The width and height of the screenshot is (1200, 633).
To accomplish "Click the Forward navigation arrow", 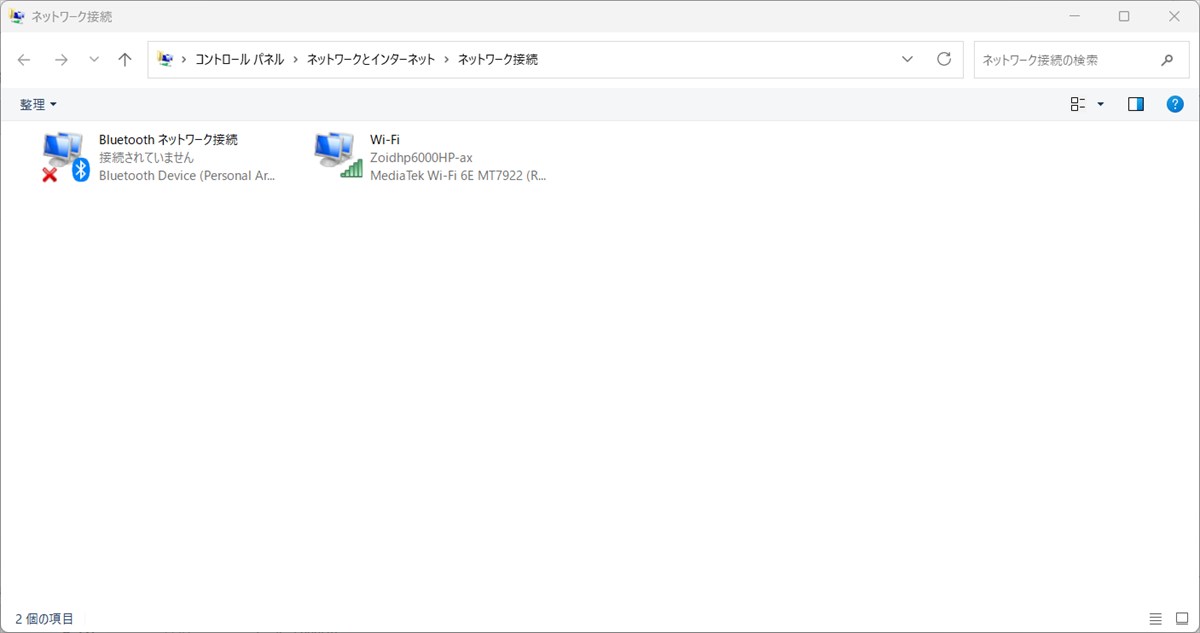I will tap(61, 60).
